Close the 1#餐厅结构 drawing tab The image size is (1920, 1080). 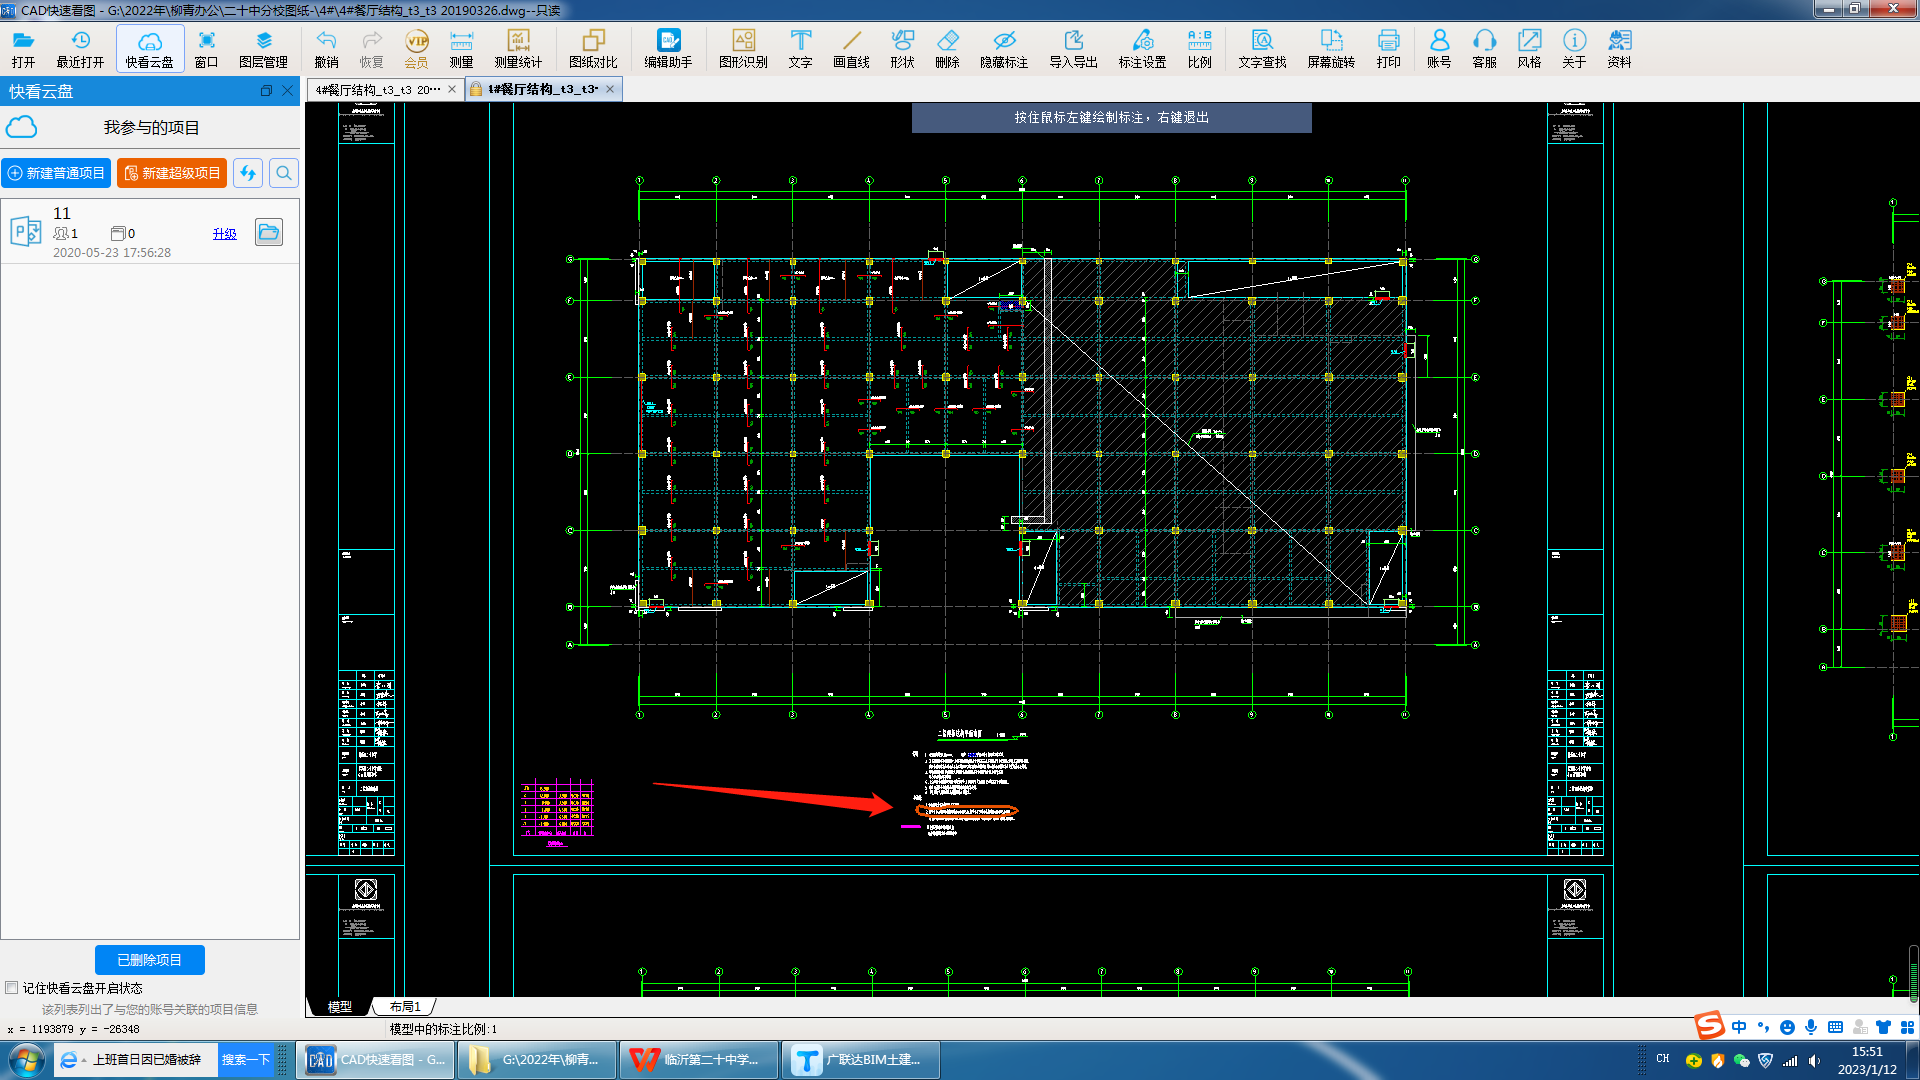[x=610, y=90]
